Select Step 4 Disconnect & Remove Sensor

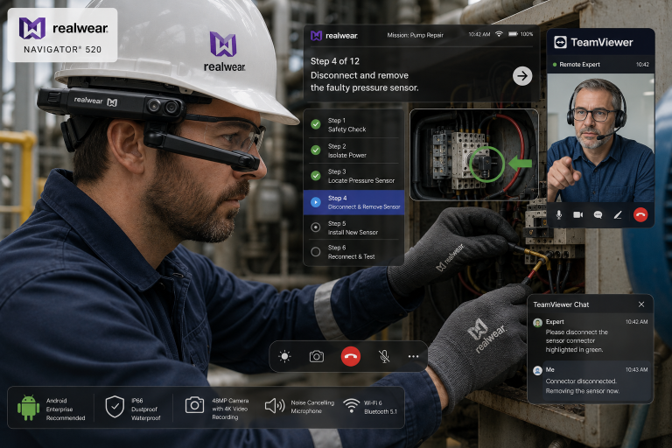point(354,202)
